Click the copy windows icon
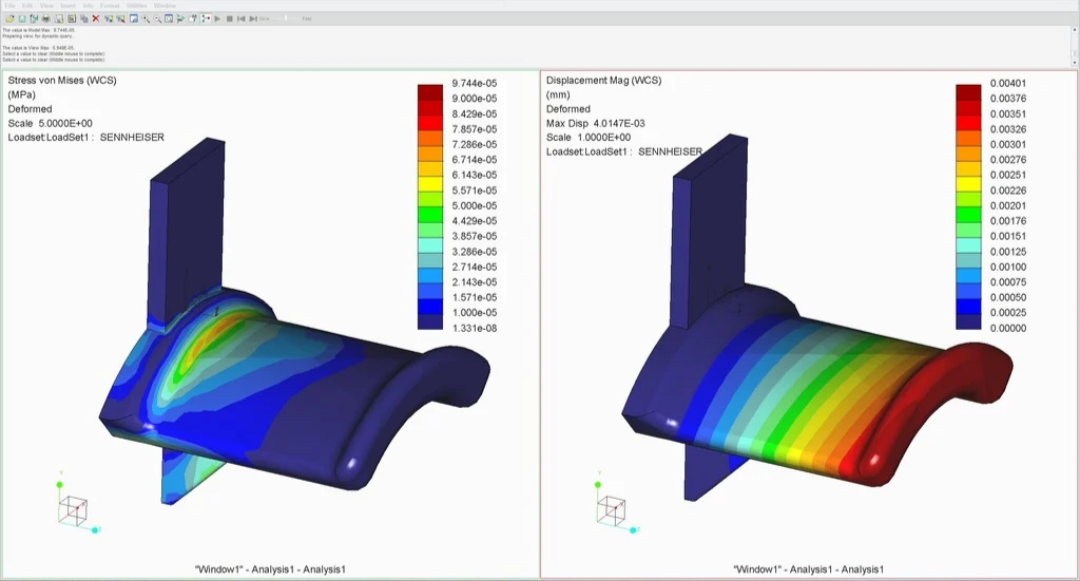The width and height of the screenshot is (1080, 581). click(84, 19)
